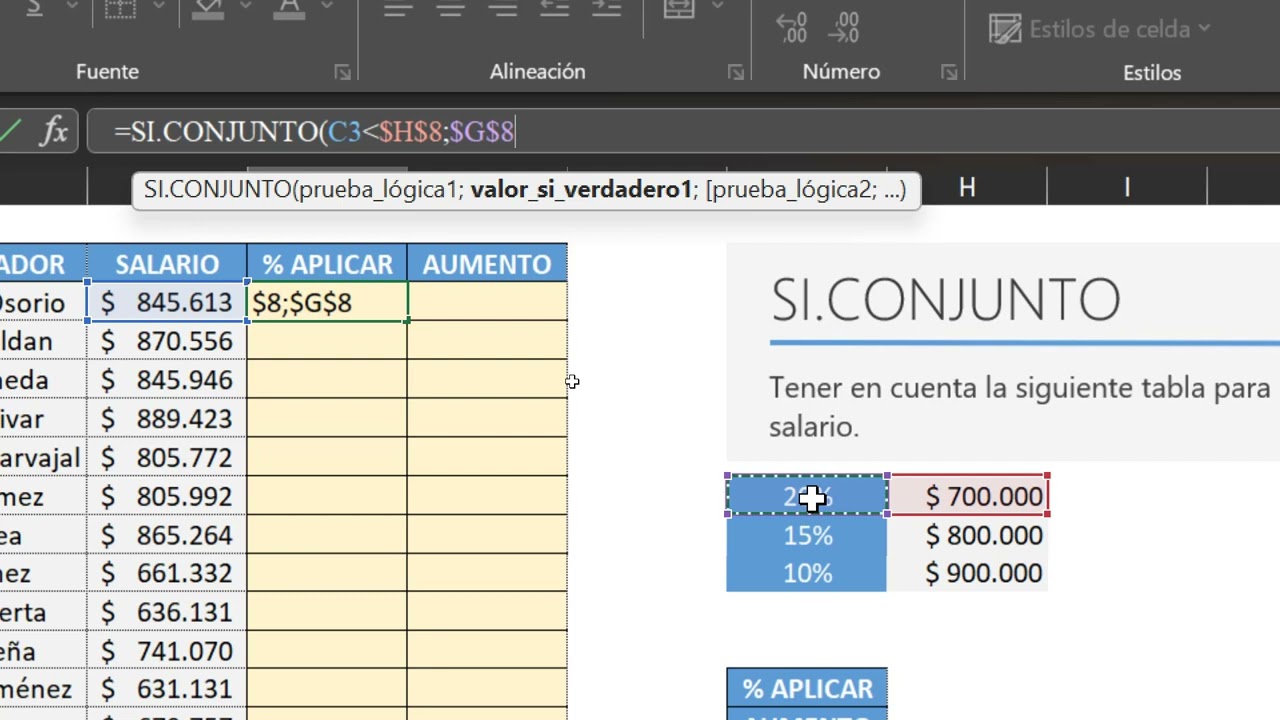1280x720 pixels.
Task: Select the salary cell $ 631.131
Action: point(167,690)
